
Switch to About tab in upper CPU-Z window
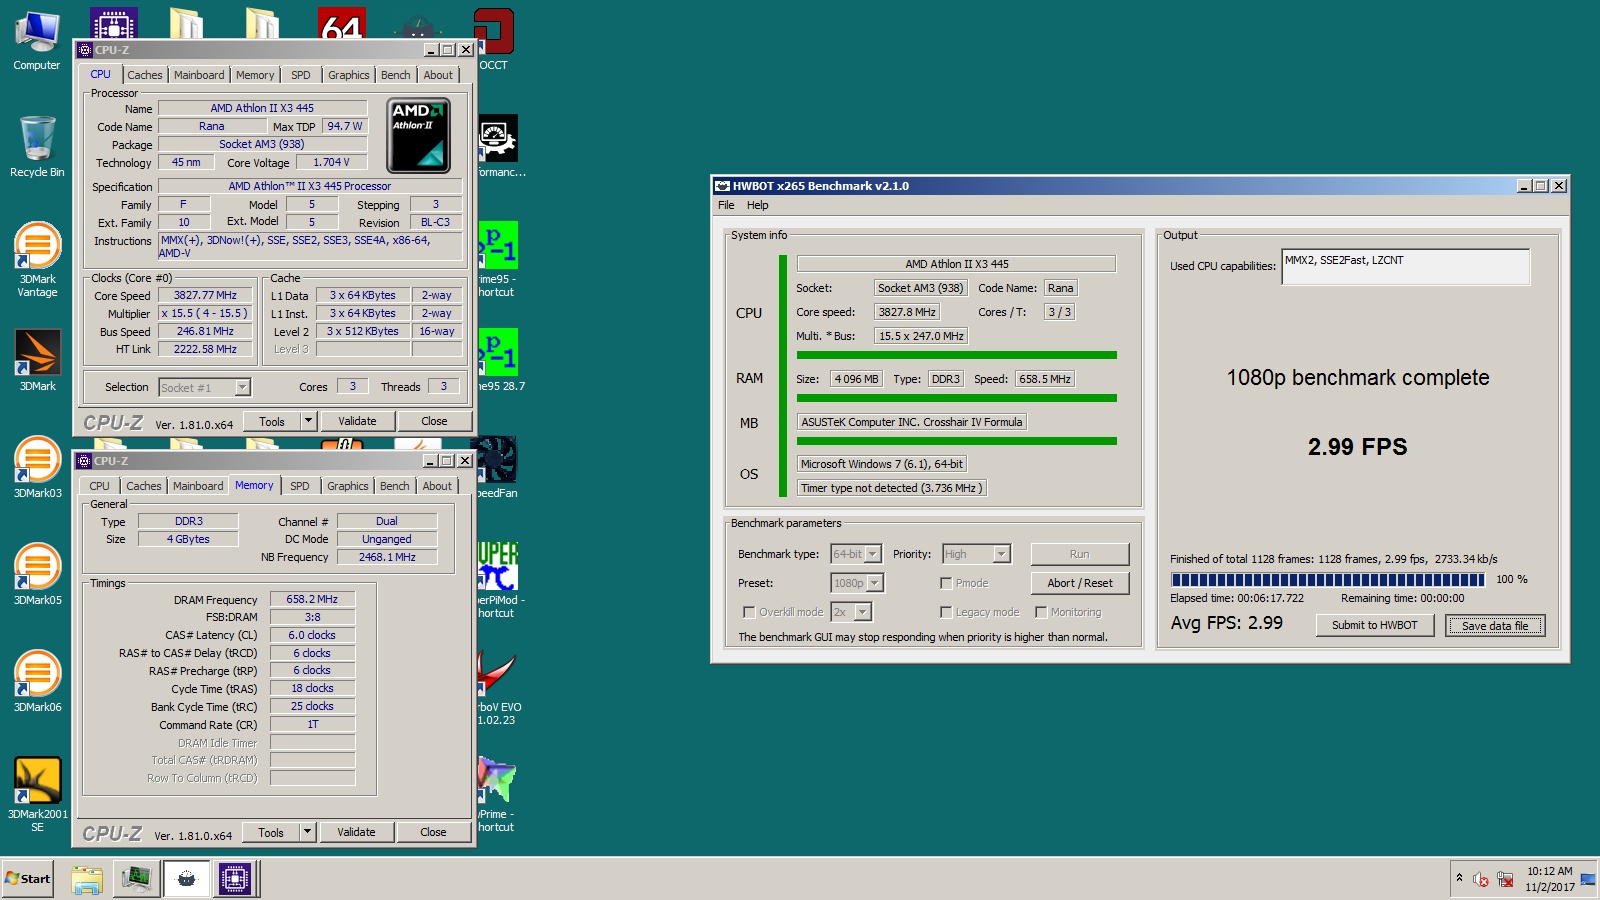click(x=438, y=75)
